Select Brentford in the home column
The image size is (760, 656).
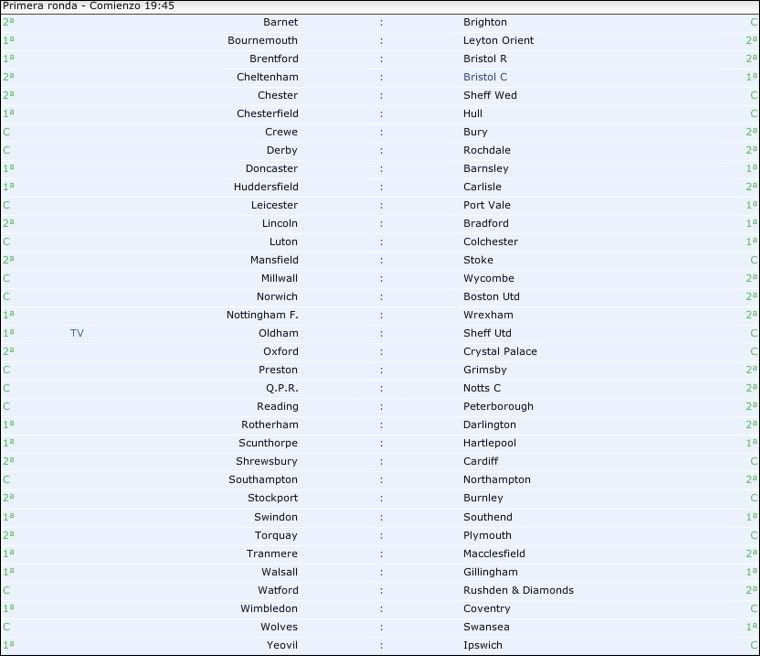point(273,59)
